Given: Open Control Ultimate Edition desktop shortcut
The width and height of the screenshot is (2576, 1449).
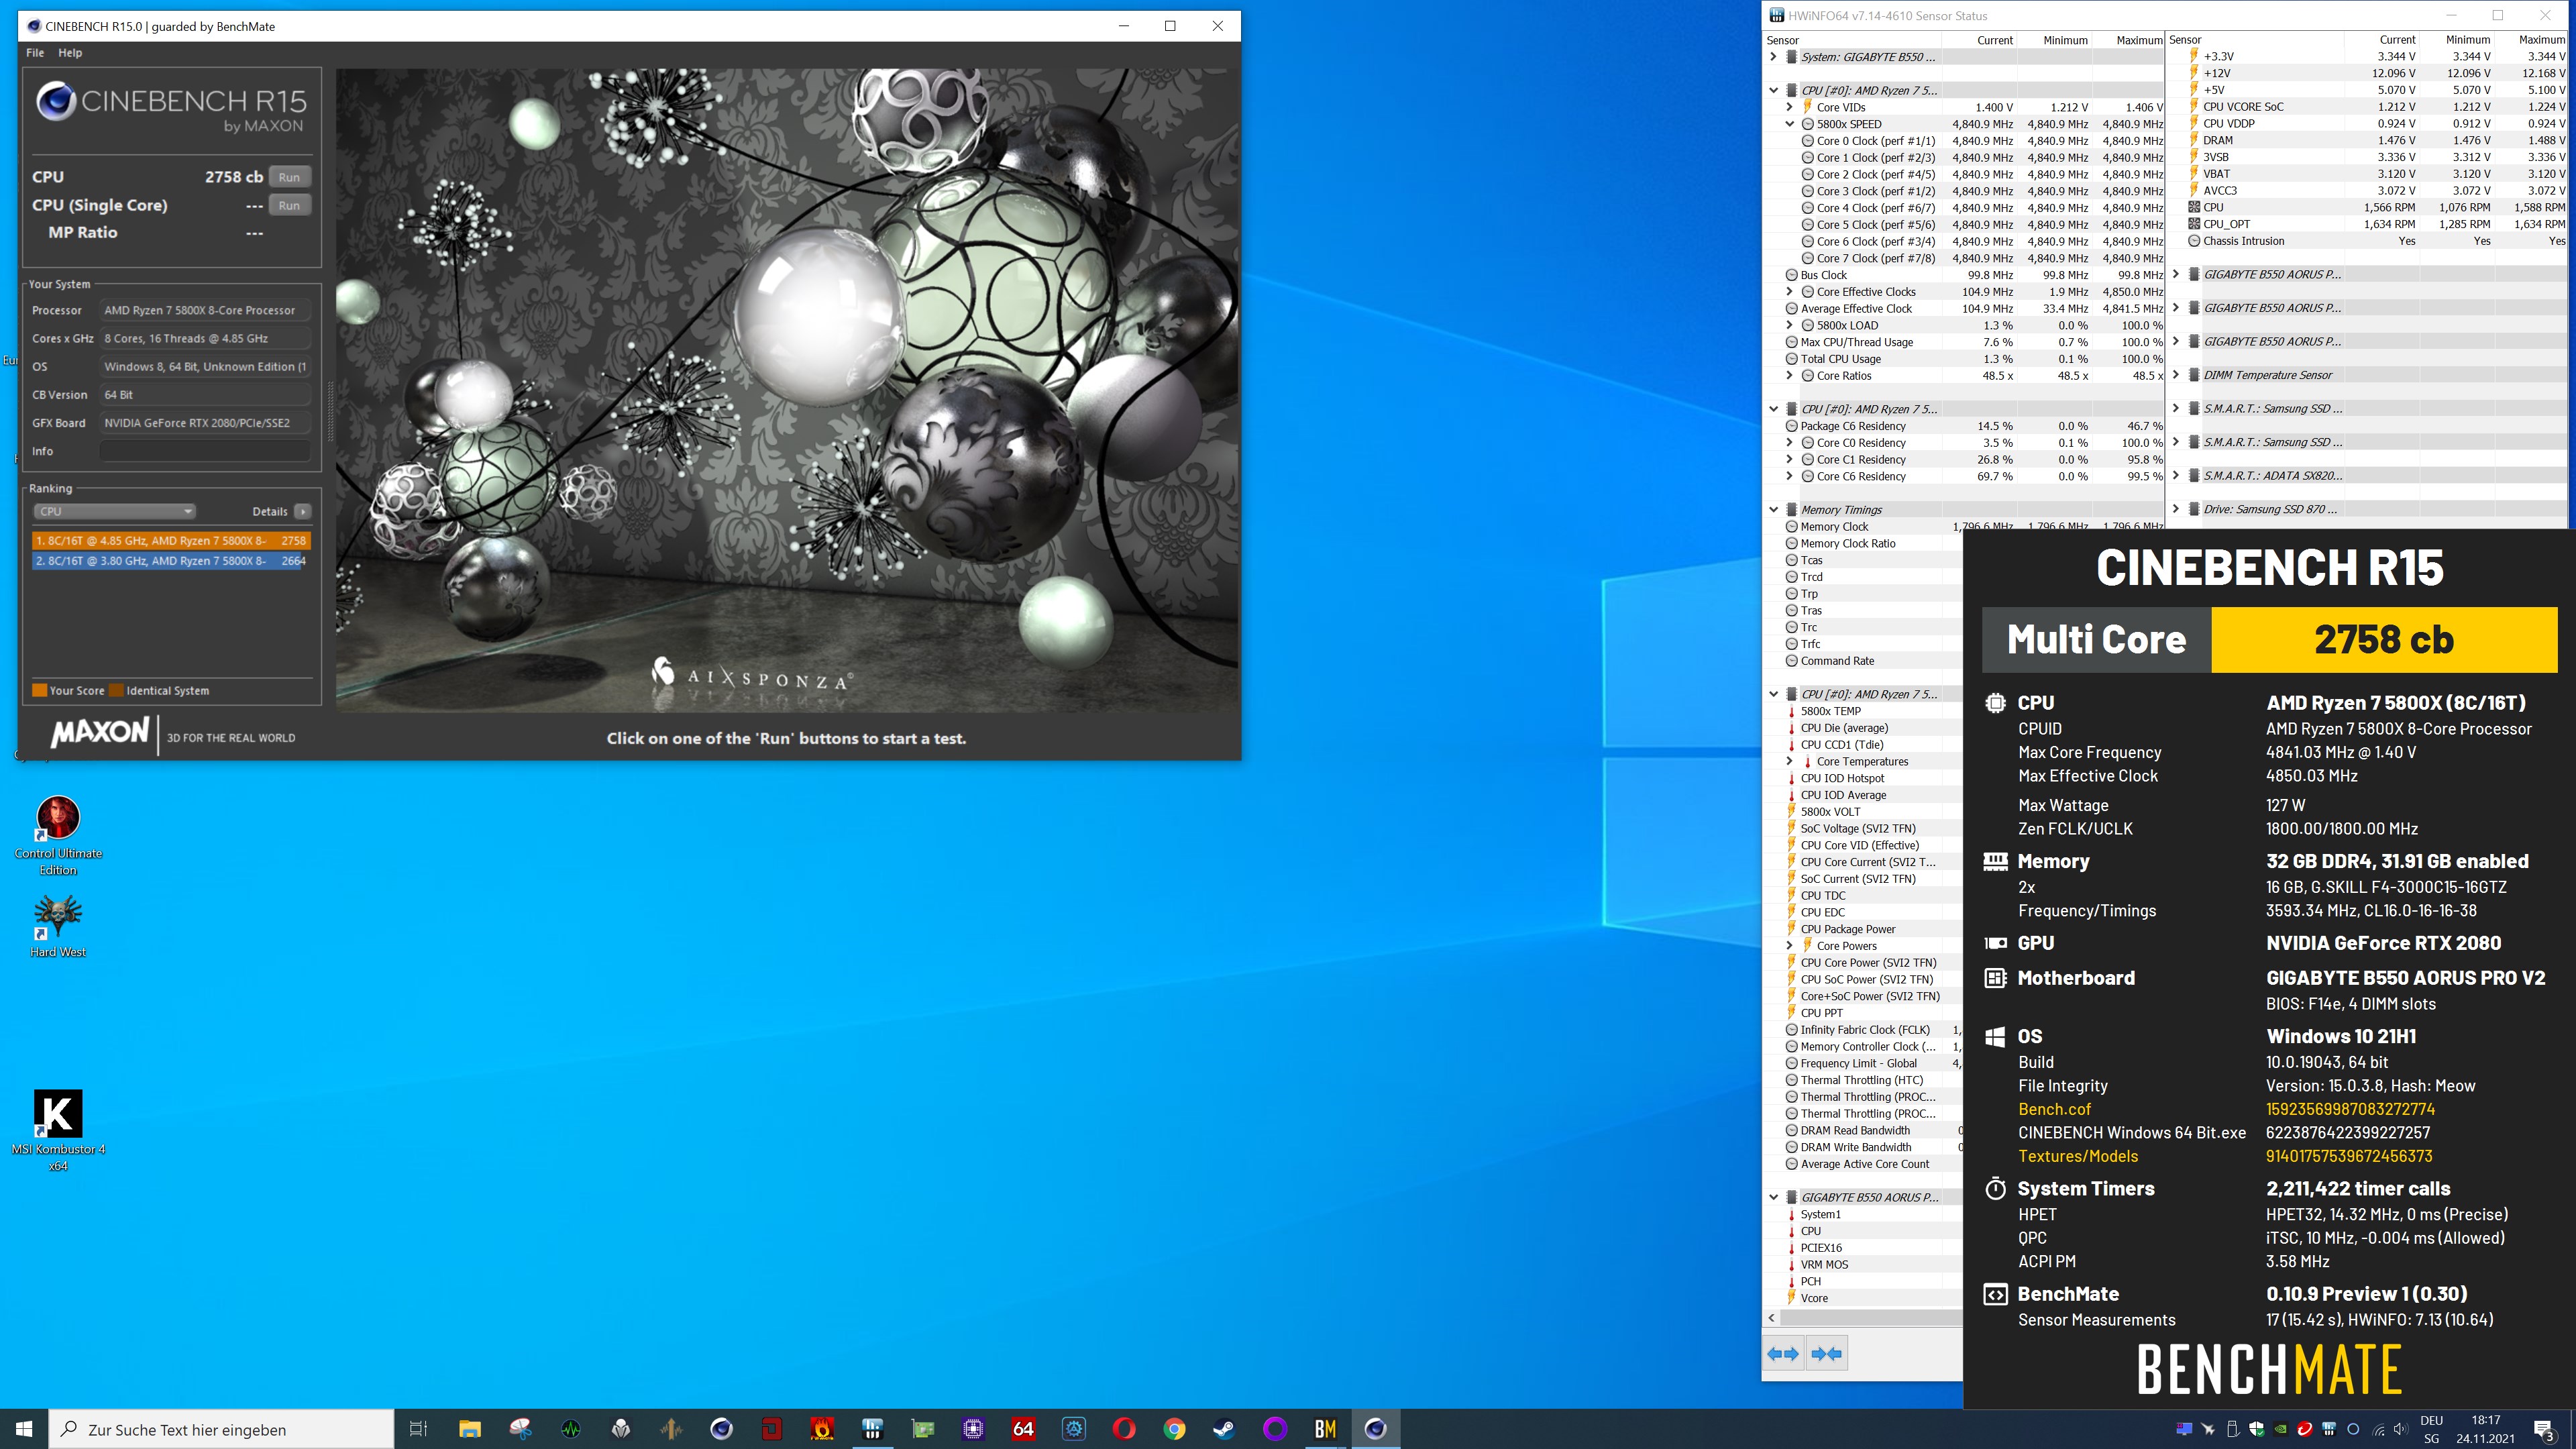Looking at the screenshot, I should [x=58, y=836].
